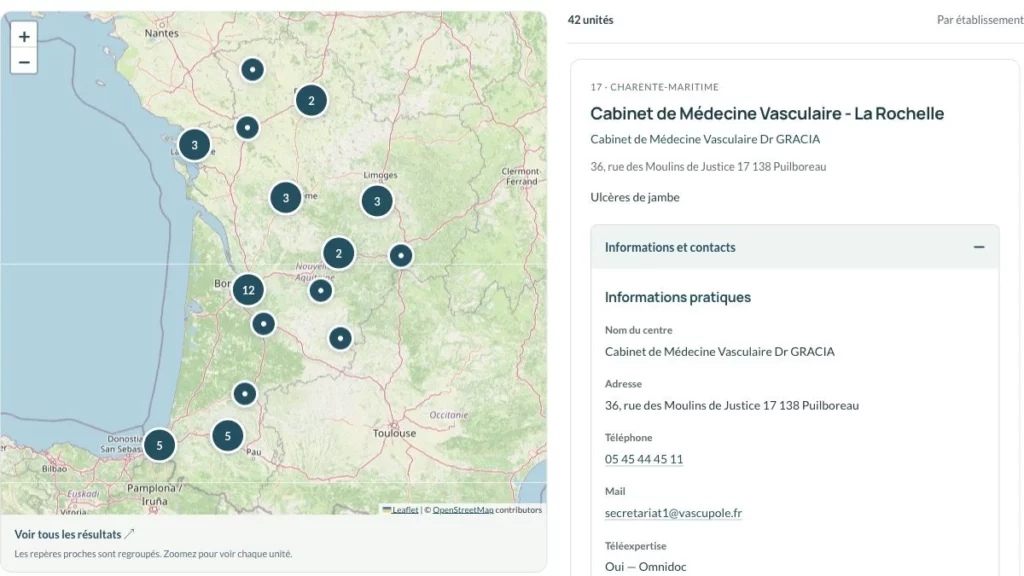
Task: Call phone number 05 45 44 45 11
Action: (x=644, y=459)
